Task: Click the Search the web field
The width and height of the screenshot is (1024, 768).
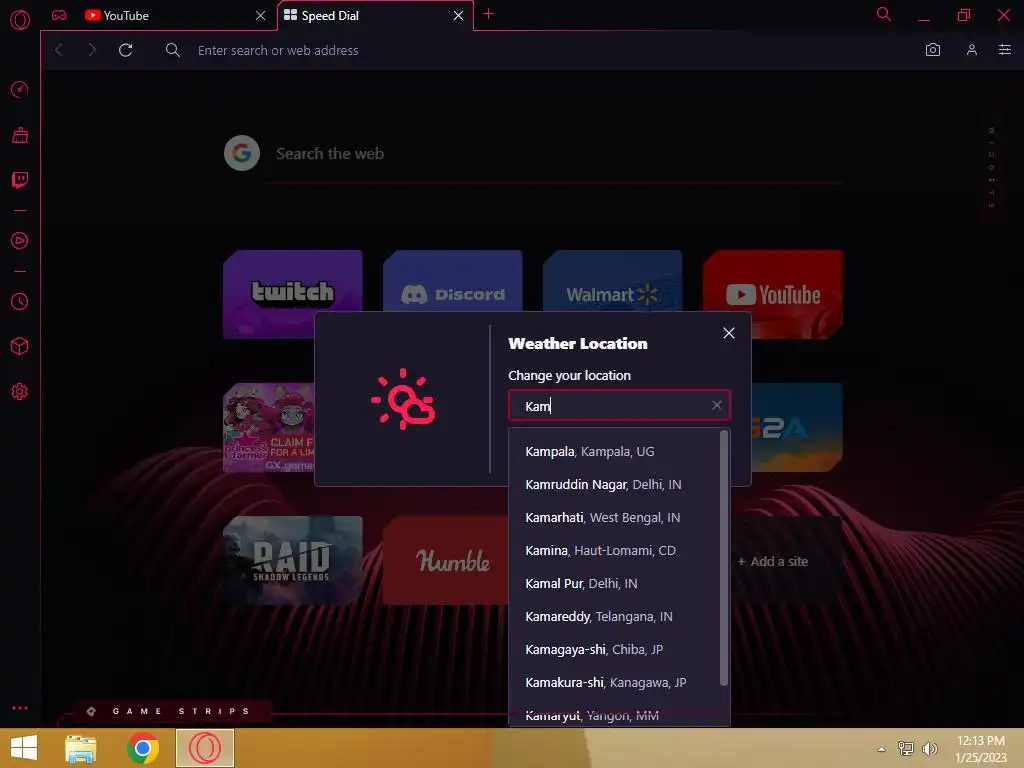Action: pyautogui.click(x=554, y=154)
